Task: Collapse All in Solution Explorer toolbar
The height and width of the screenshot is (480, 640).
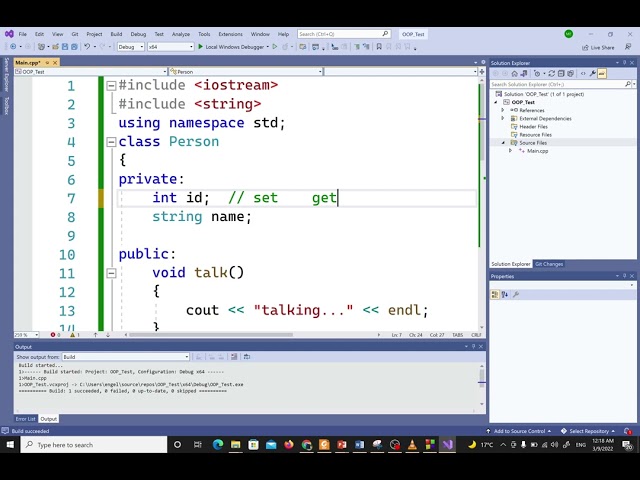Action: (x=561, y=73)
